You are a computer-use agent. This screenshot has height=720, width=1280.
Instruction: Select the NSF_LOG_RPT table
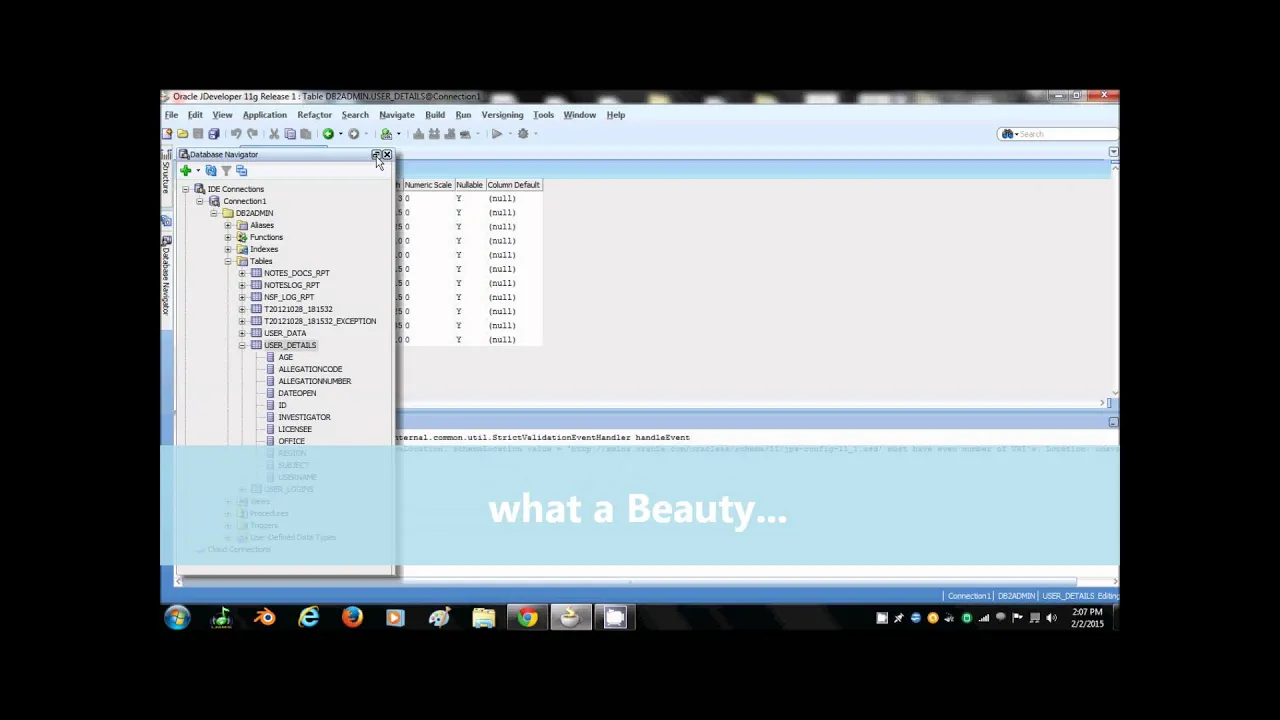[289, 297]
